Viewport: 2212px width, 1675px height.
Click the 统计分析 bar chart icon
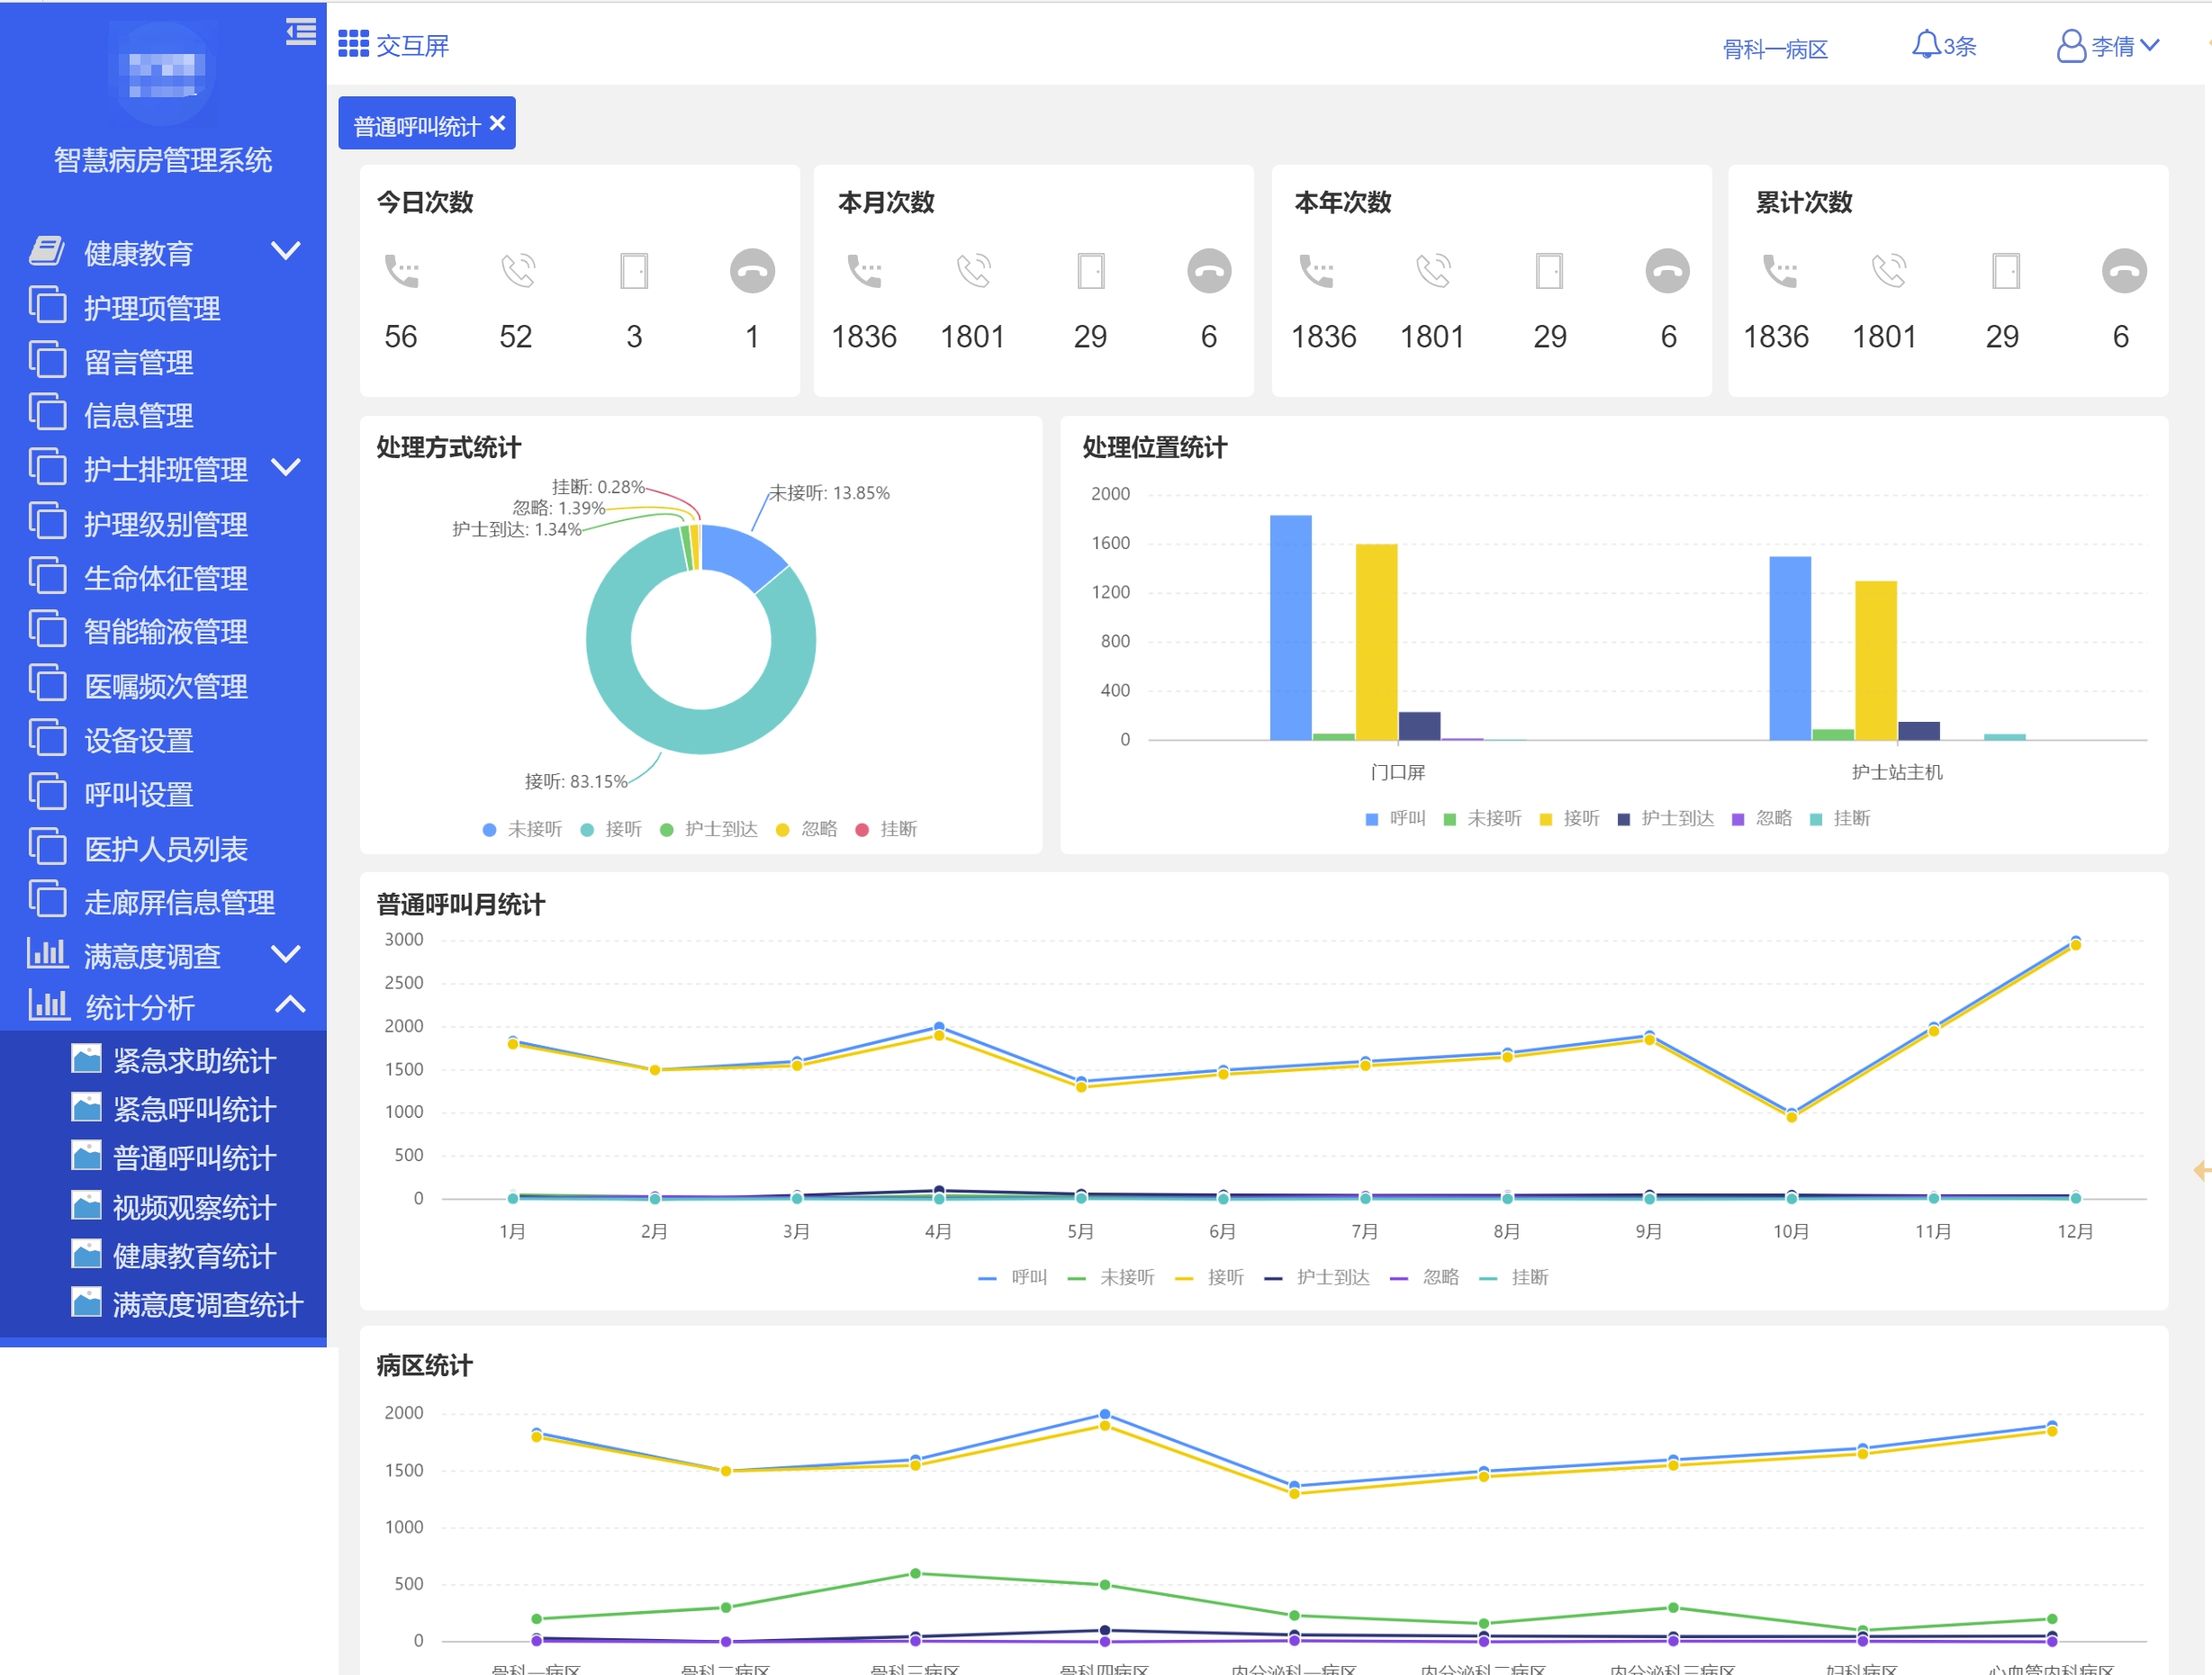tap(48, 1004)
